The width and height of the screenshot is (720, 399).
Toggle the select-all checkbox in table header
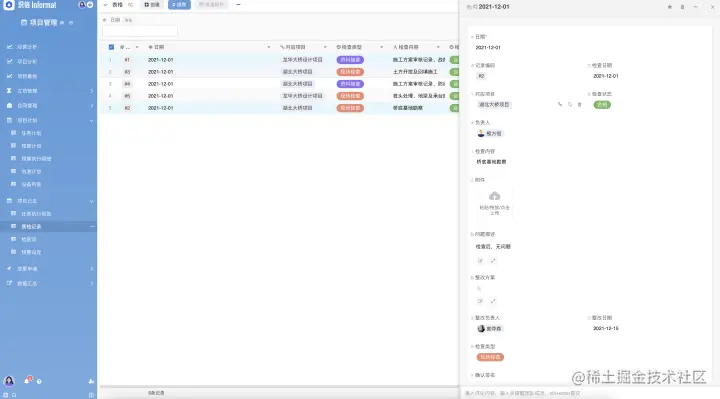point(111,47)
